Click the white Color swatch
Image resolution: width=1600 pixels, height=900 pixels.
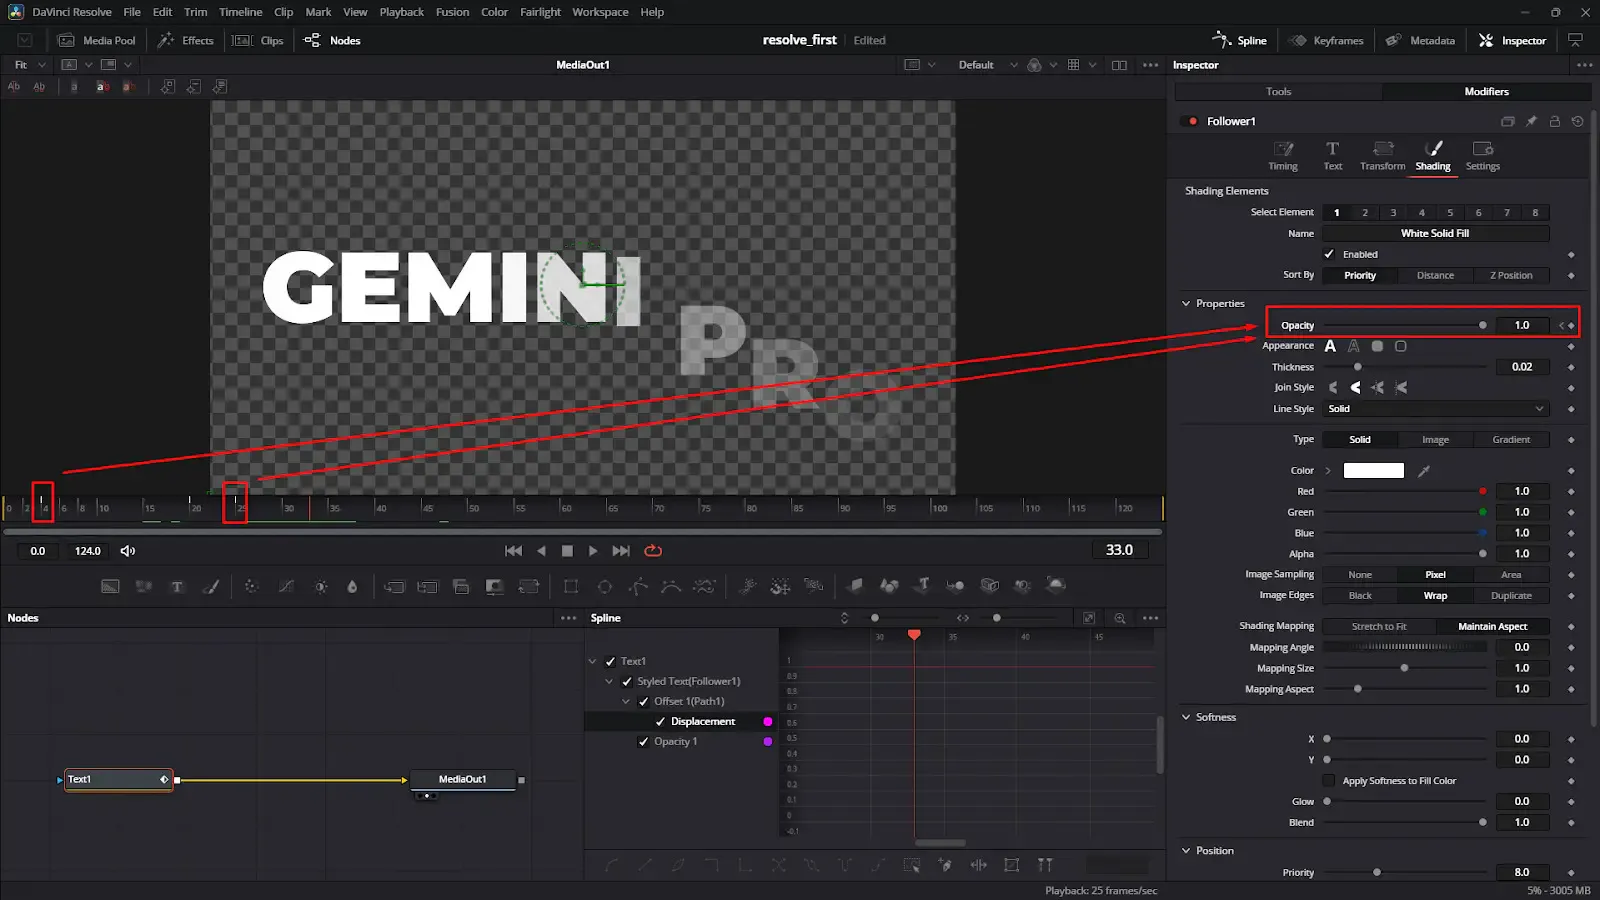(x=1373, y=470)
